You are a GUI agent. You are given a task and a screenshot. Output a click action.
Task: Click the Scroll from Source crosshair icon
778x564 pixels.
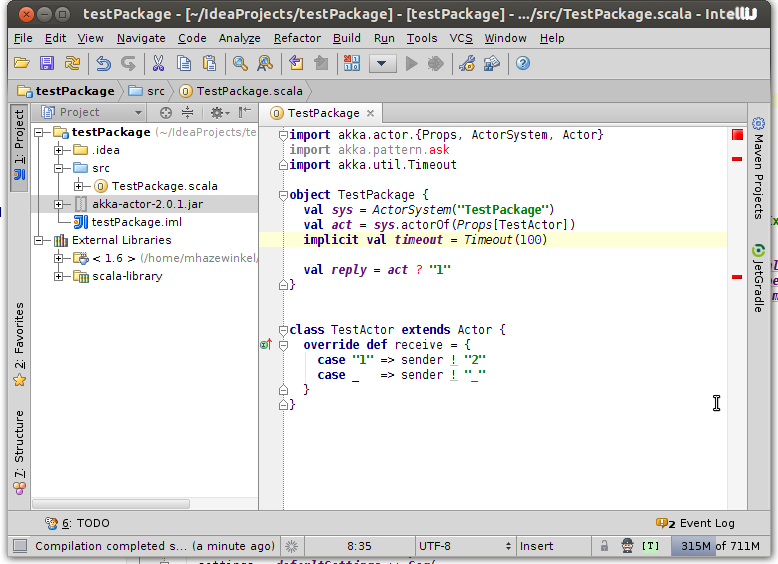(166, 113)
